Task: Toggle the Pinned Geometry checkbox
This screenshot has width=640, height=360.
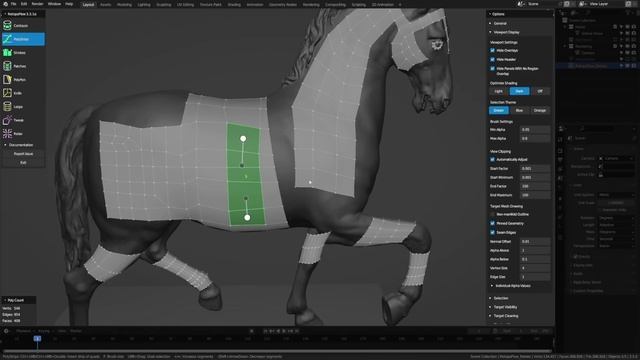Action: (x=492, y=223)
